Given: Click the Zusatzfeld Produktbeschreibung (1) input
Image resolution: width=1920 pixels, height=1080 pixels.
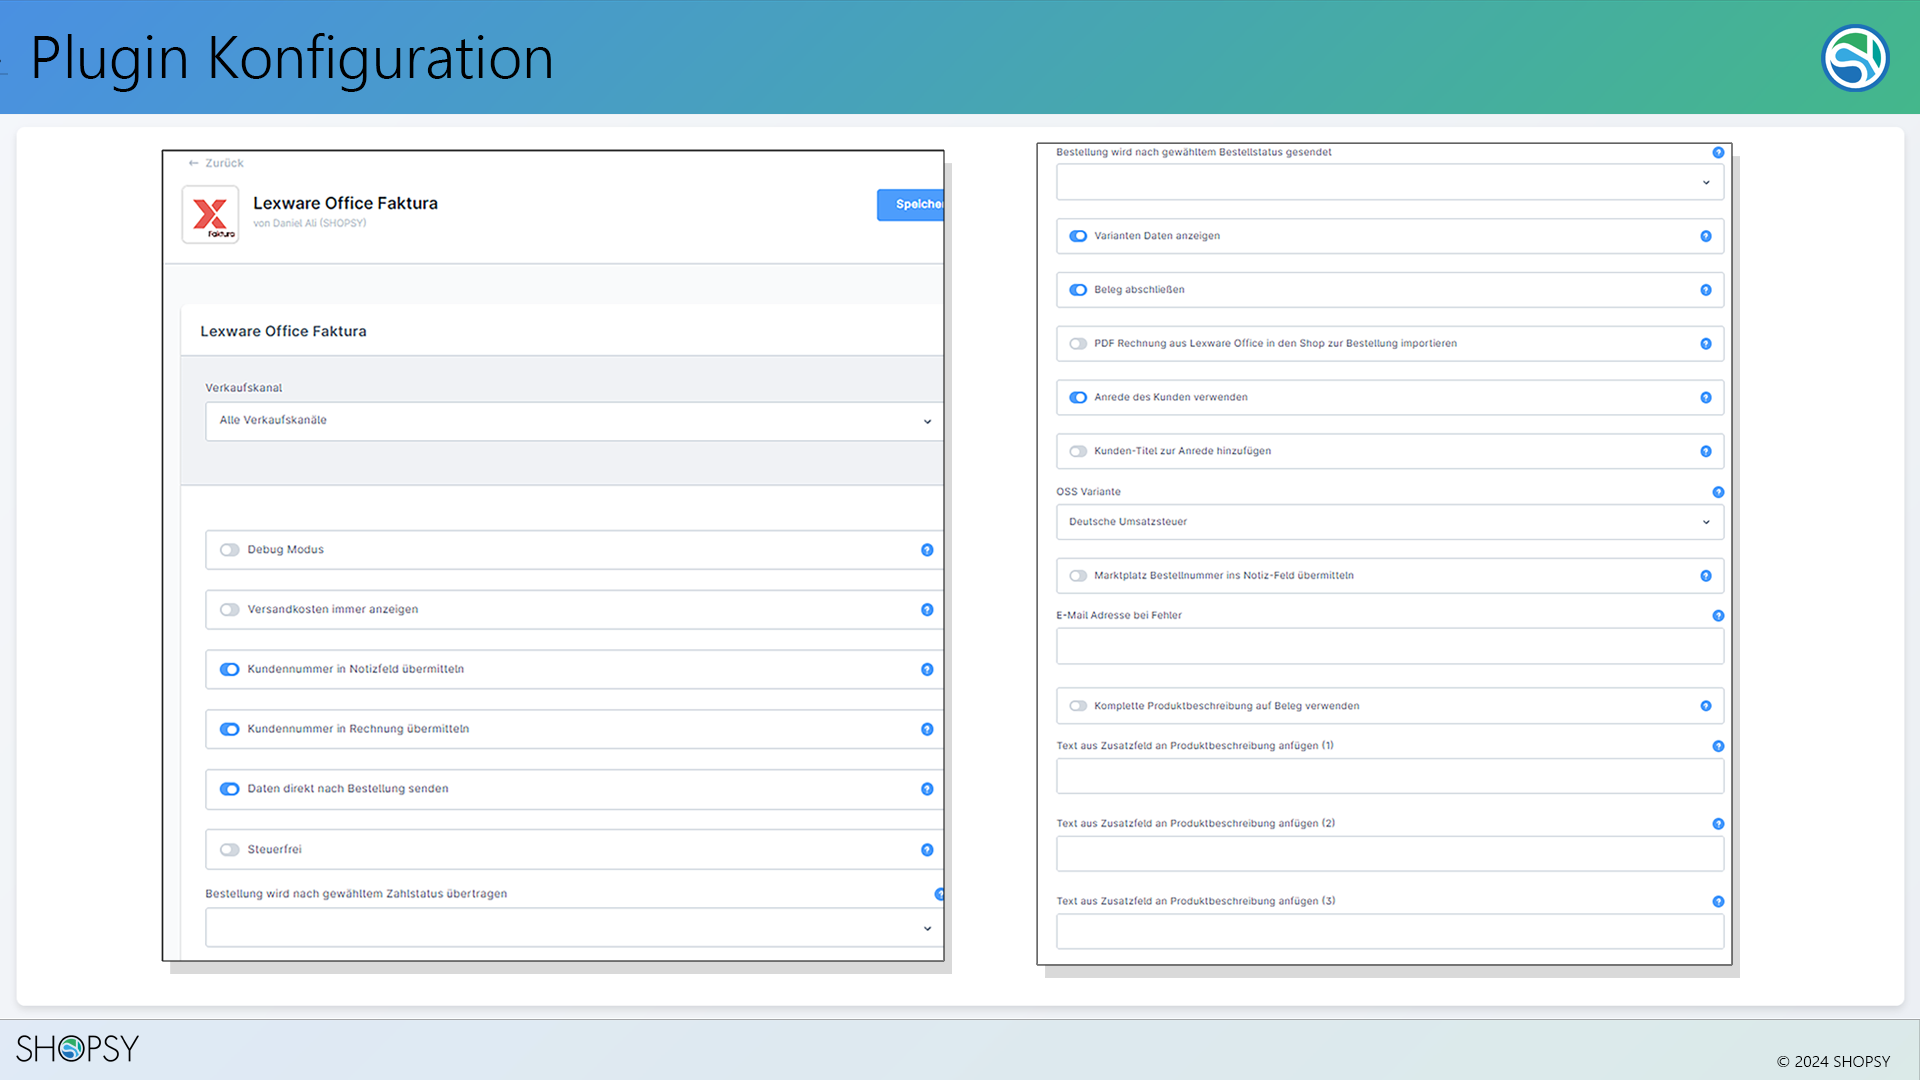Looking at the screenshot, I should 1390,776.
